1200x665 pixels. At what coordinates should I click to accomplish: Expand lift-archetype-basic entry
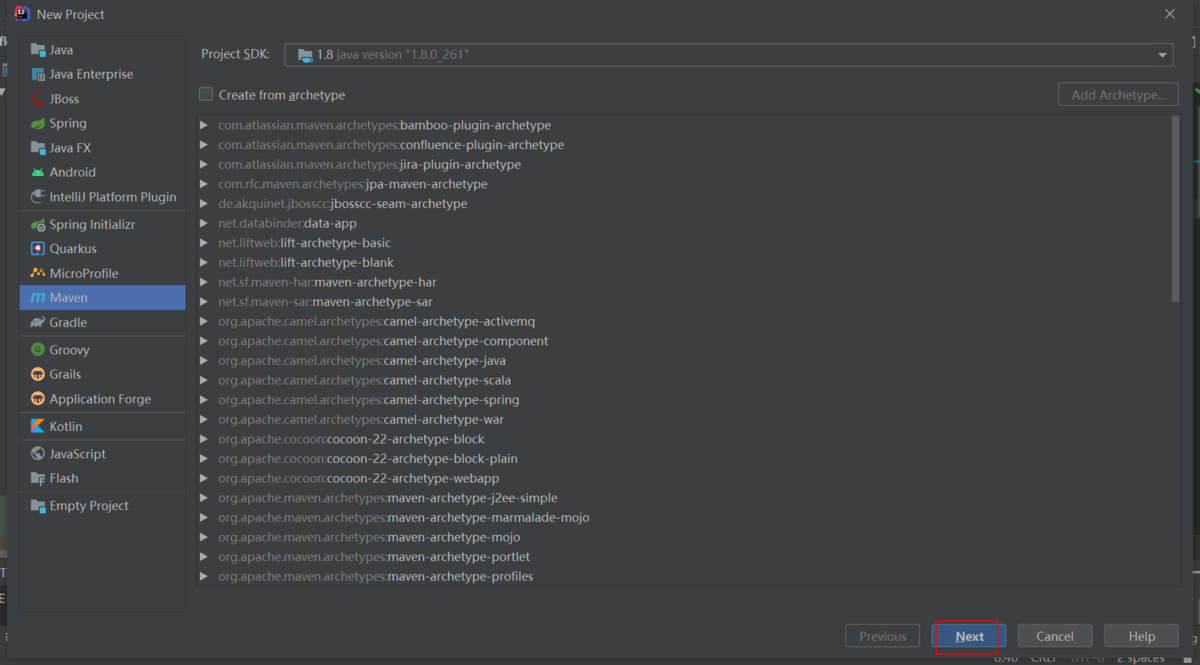coord(204,243)
